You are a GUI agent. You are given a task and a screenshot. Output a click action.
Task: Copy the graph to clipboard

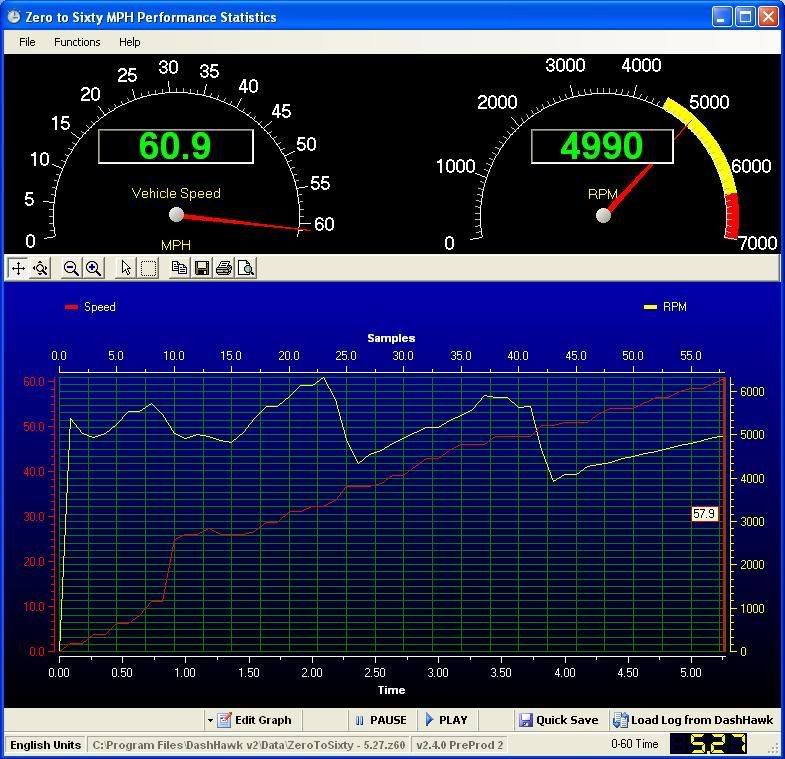coord(179,268)
